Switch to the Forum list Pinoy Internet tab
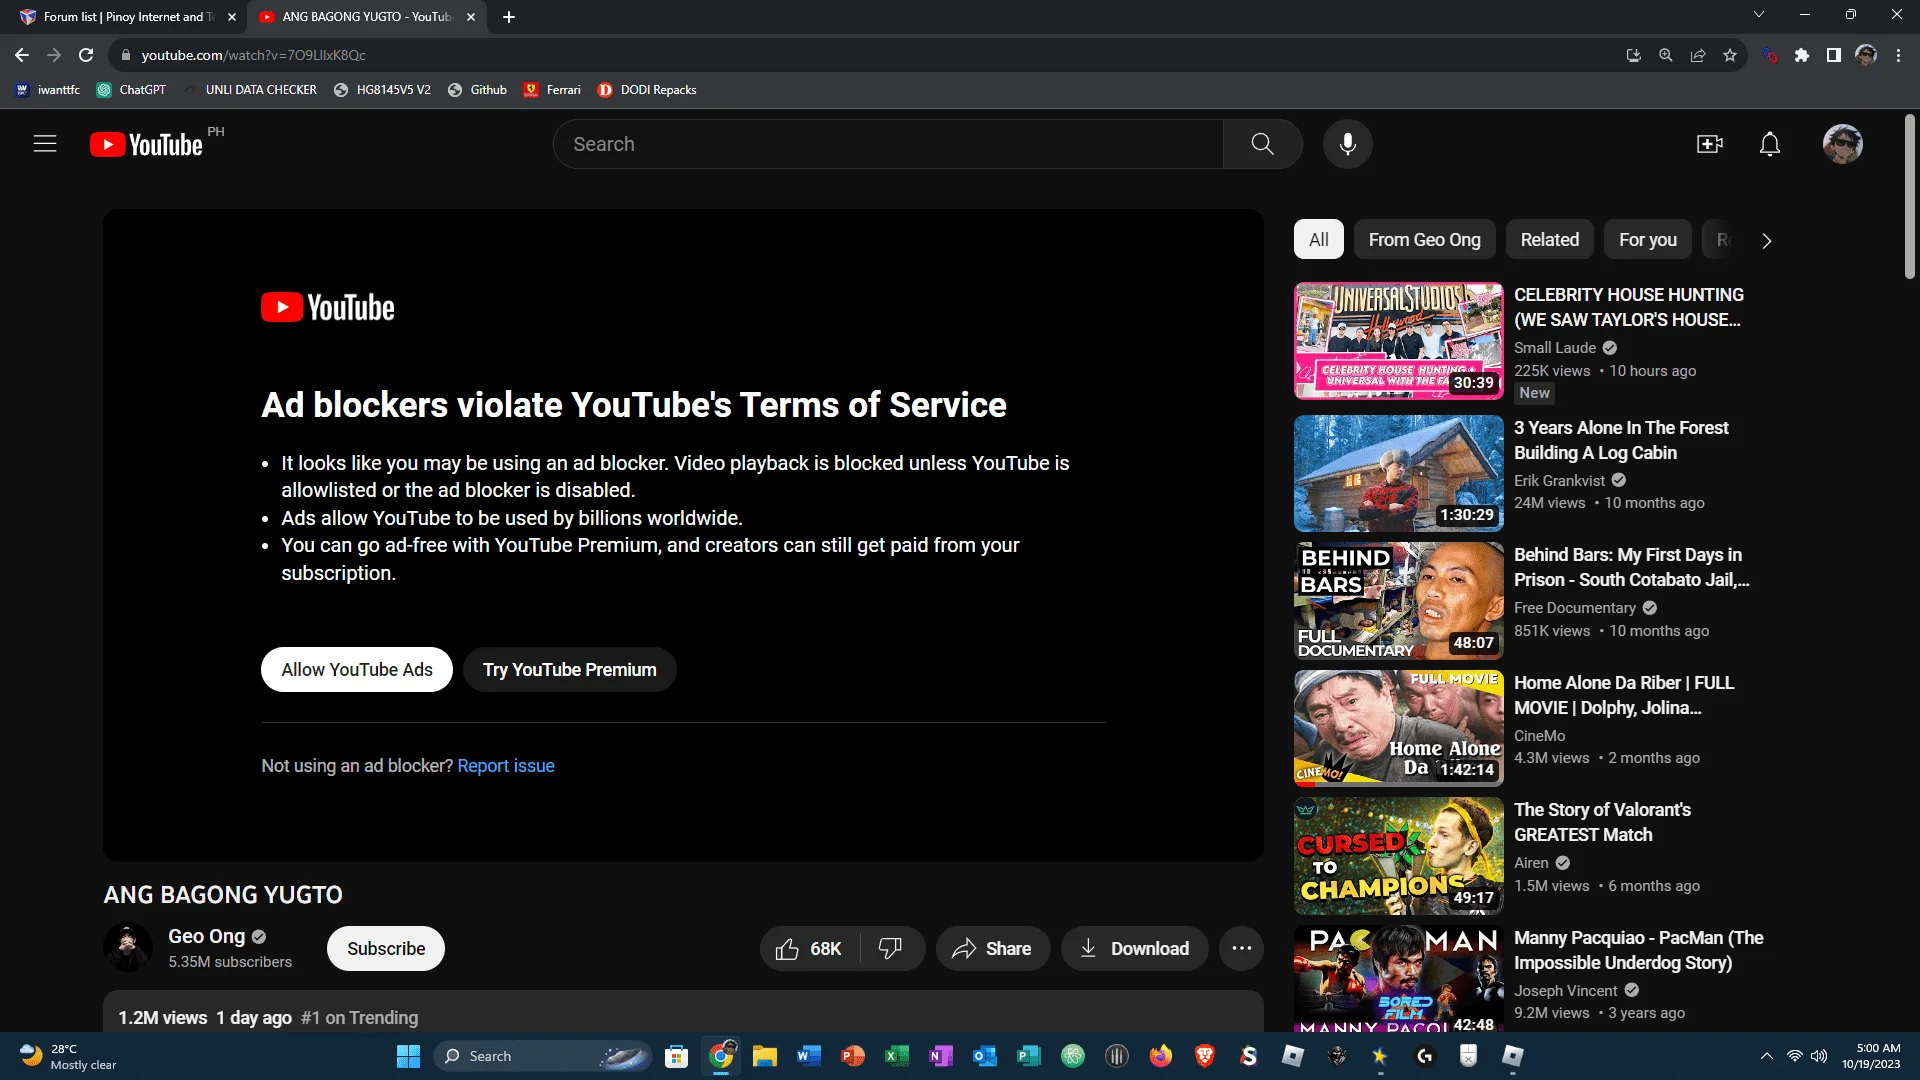 pyautogui.click(x=128, y=17)
